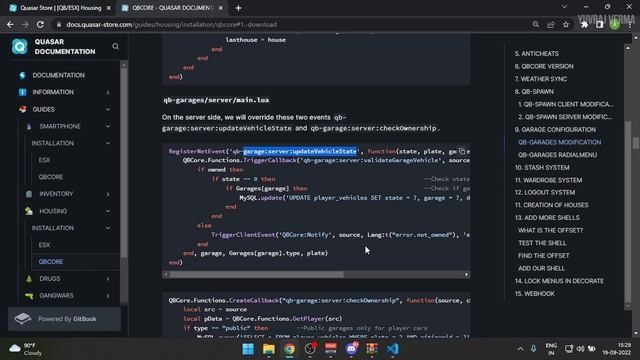Select the QBCORE Quasar Documentation tab
Viewport: 640px width, 360px height.
coord(172,8)
